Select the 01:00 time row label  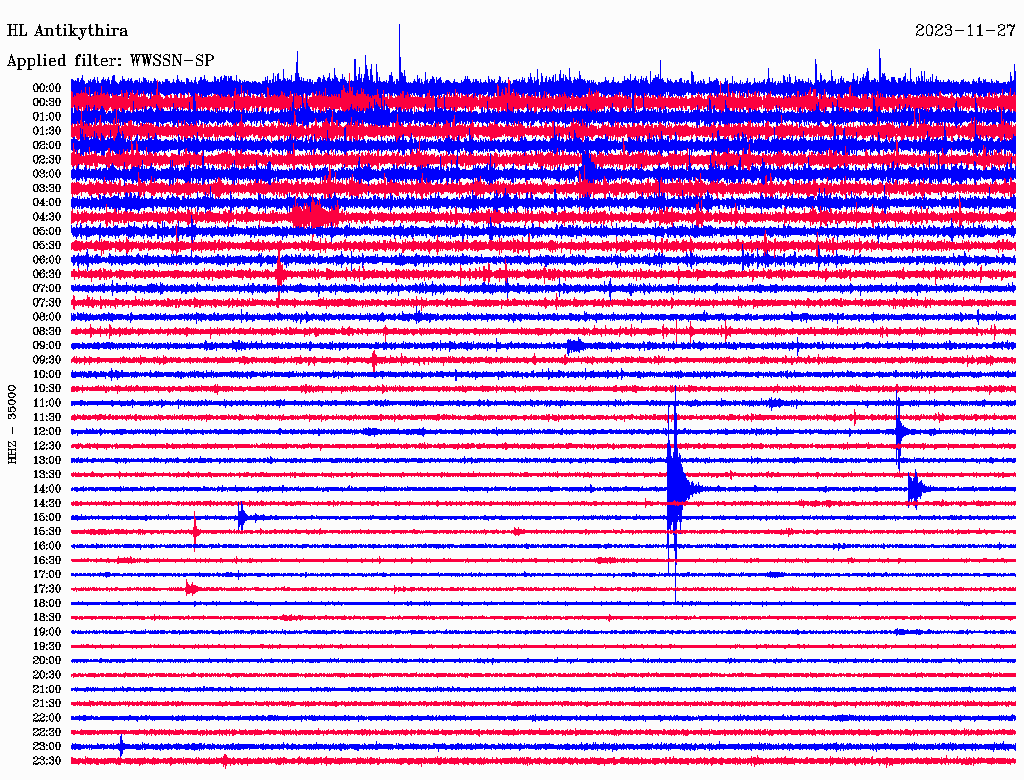[47, 117]
